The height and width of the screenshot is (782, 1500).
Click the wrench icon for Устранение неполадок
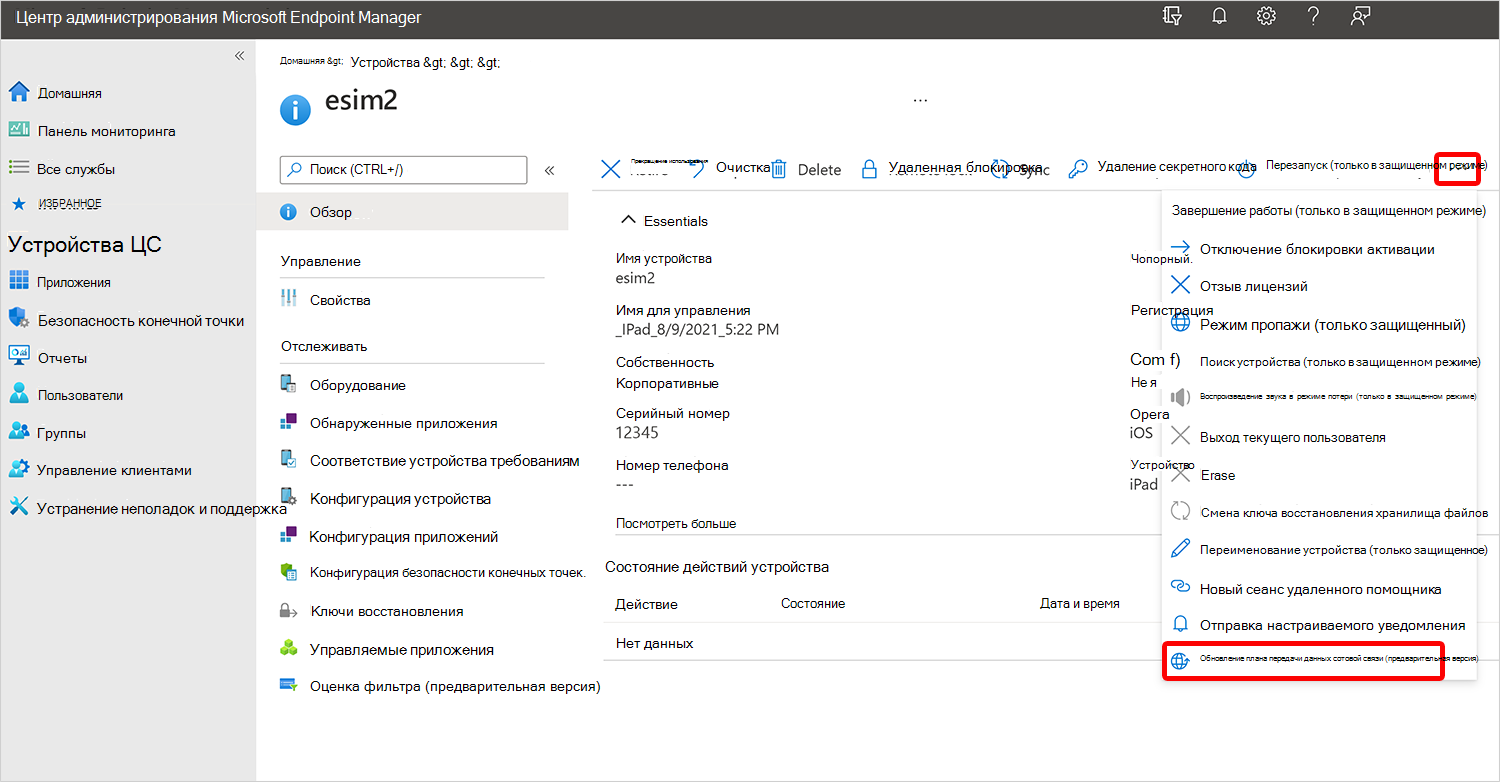tap(19, 507)
